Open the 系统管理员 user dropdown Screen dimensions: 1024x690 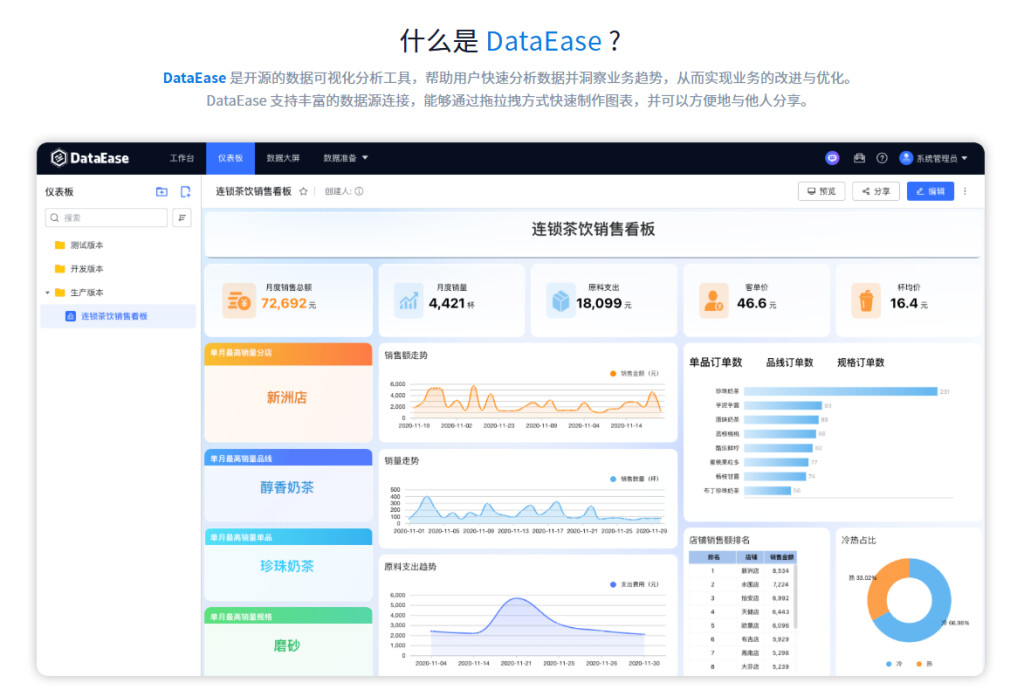(933, 158)
